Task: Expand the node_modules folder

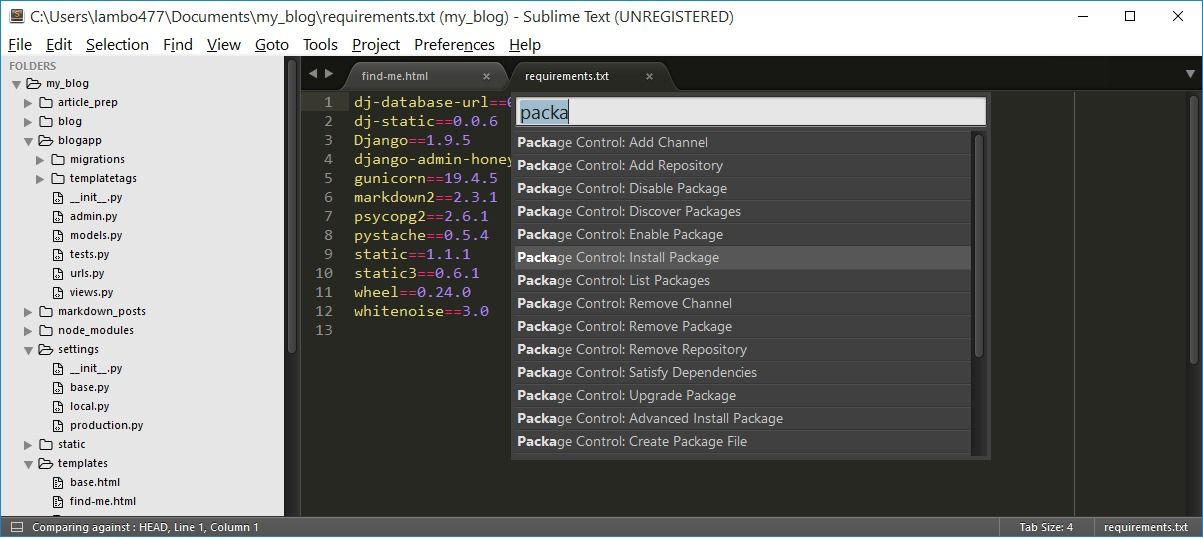Action: [x=30, y=331]
